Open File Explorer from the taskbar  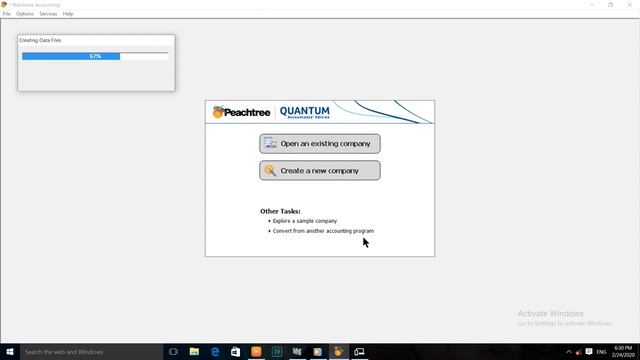pos(194,352)
